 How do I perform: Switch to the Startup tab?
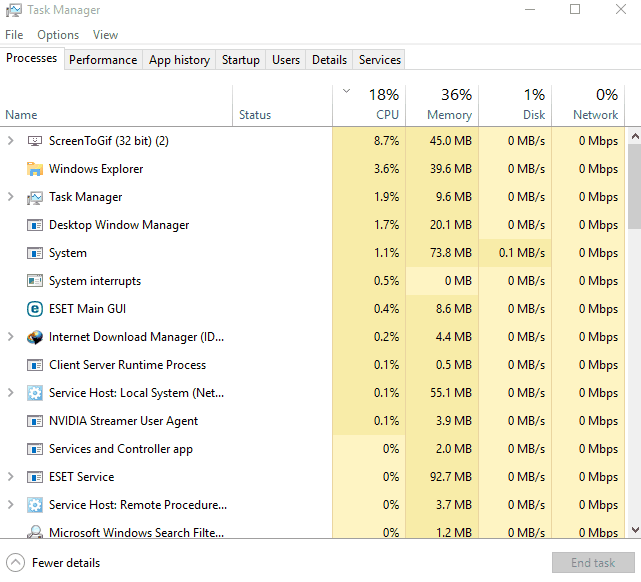241,60
